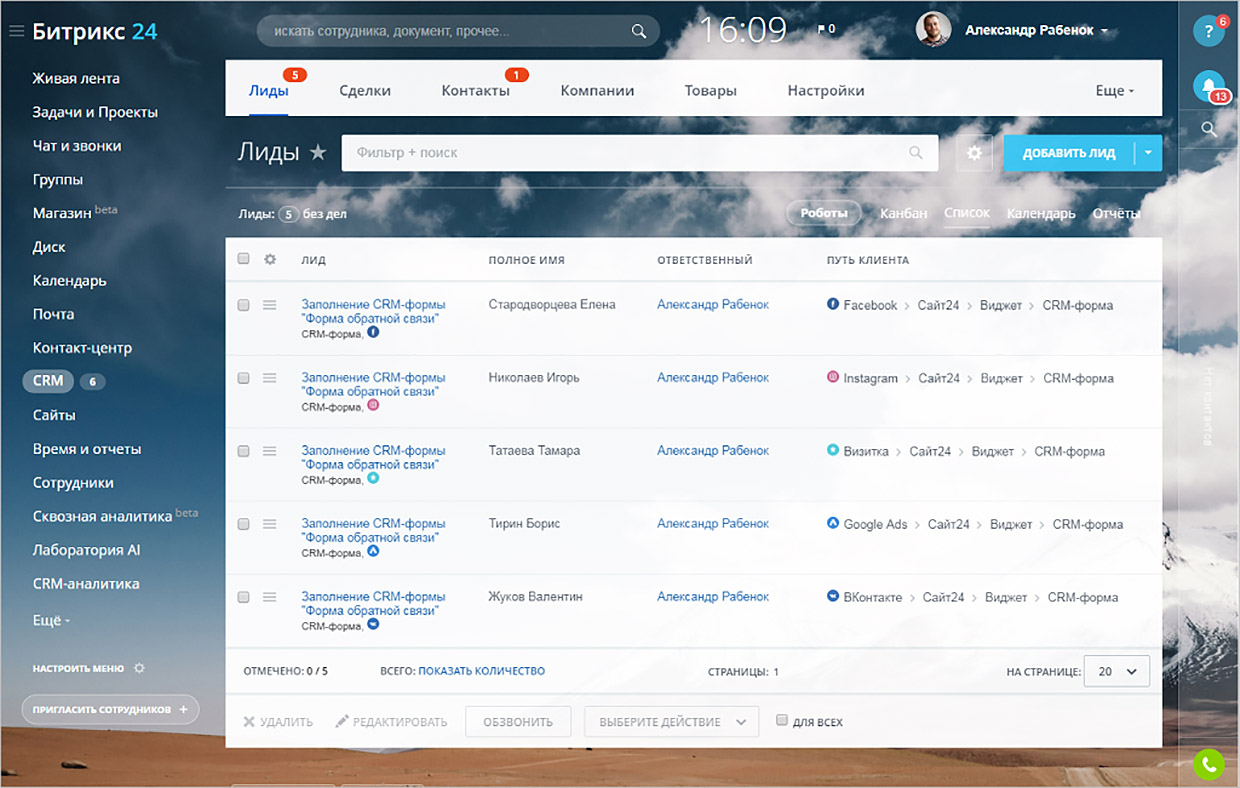Check the row for Жуков Валентин
The width and height of the screenshot is (1240, 788).
[x=243, y=597]
